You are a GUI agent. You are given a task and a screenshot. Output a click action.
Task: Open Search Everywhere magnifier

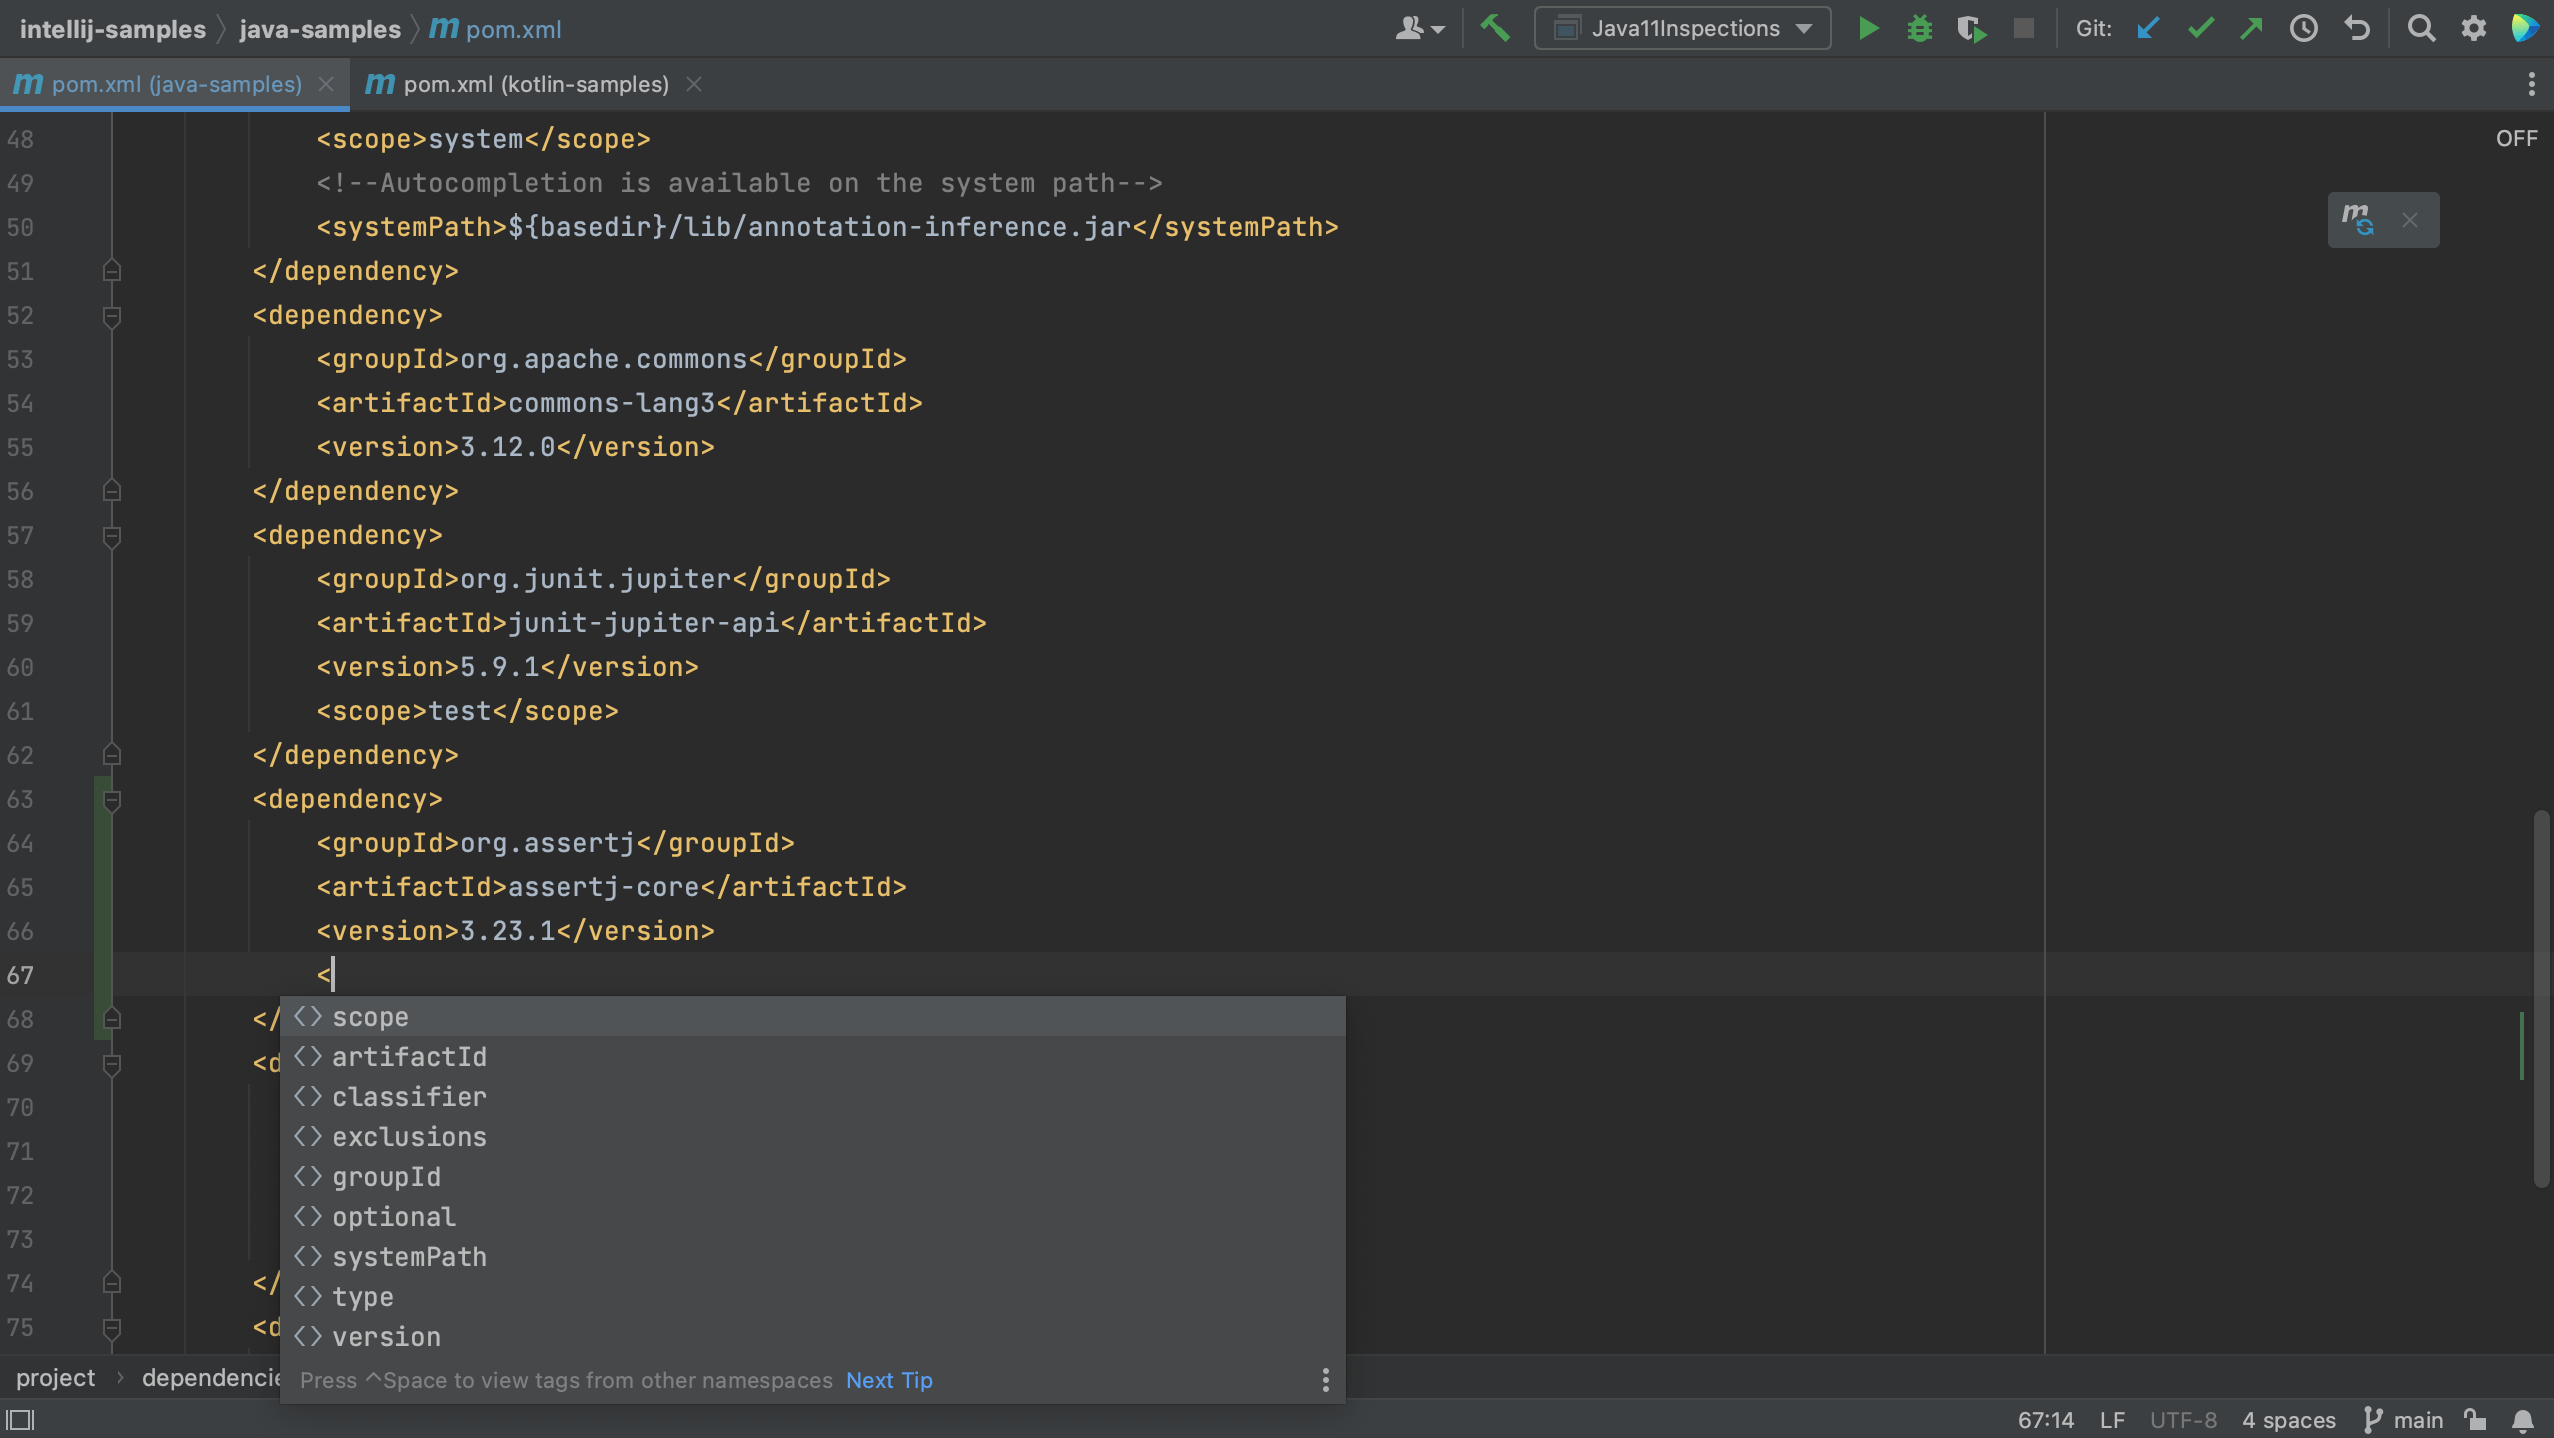2421,28
